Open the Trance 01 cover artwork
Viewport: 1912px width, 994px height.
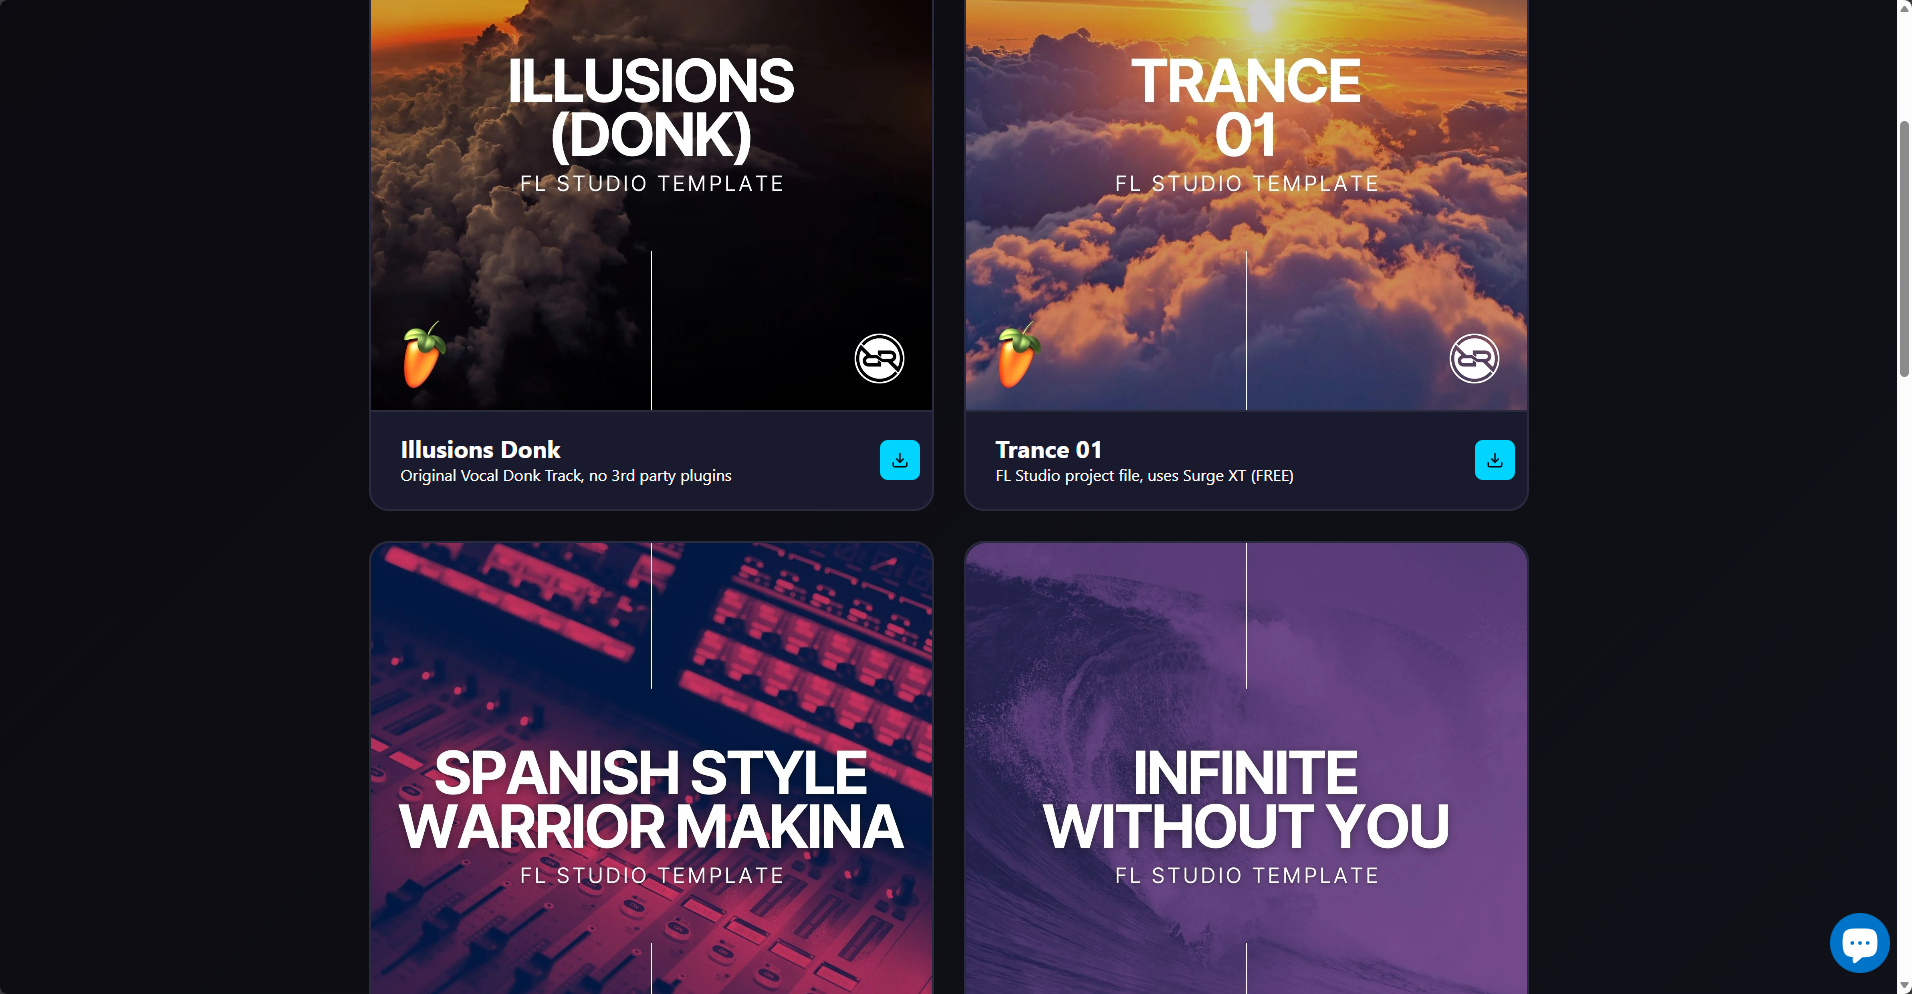coord(1246,205)
